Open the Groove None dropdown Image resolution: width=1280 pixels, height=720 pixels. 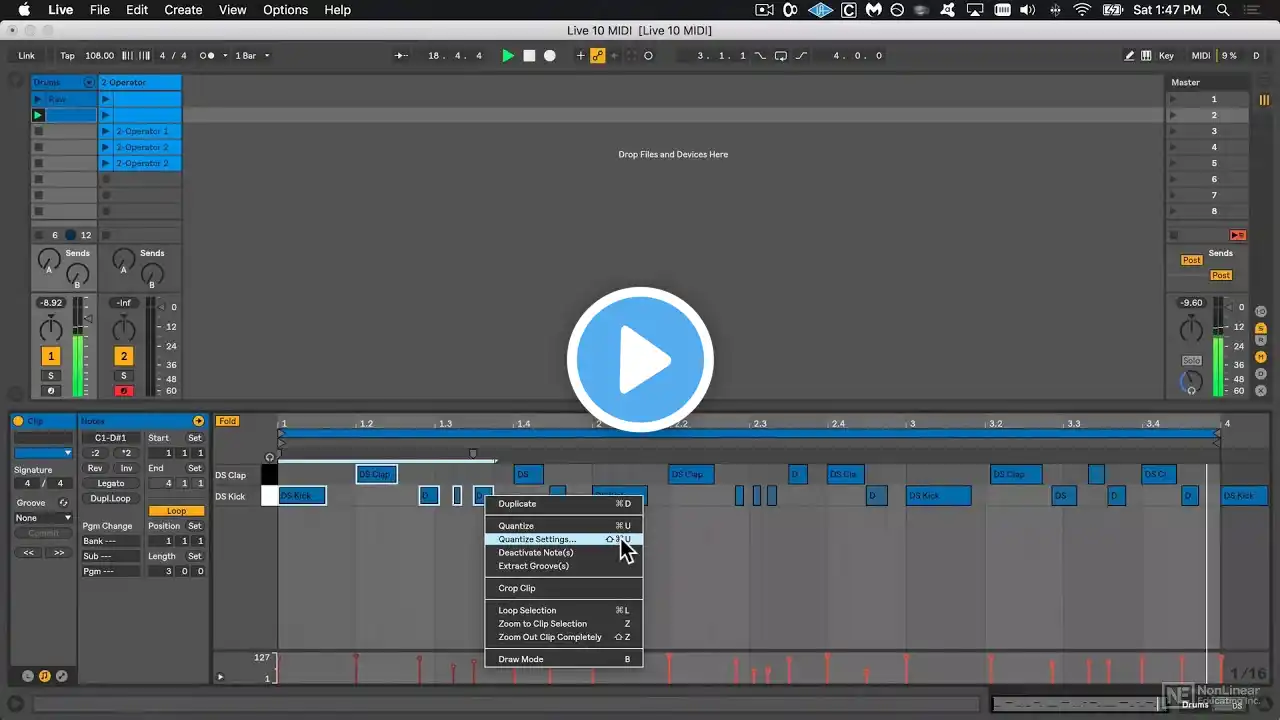tap(43, 518)
